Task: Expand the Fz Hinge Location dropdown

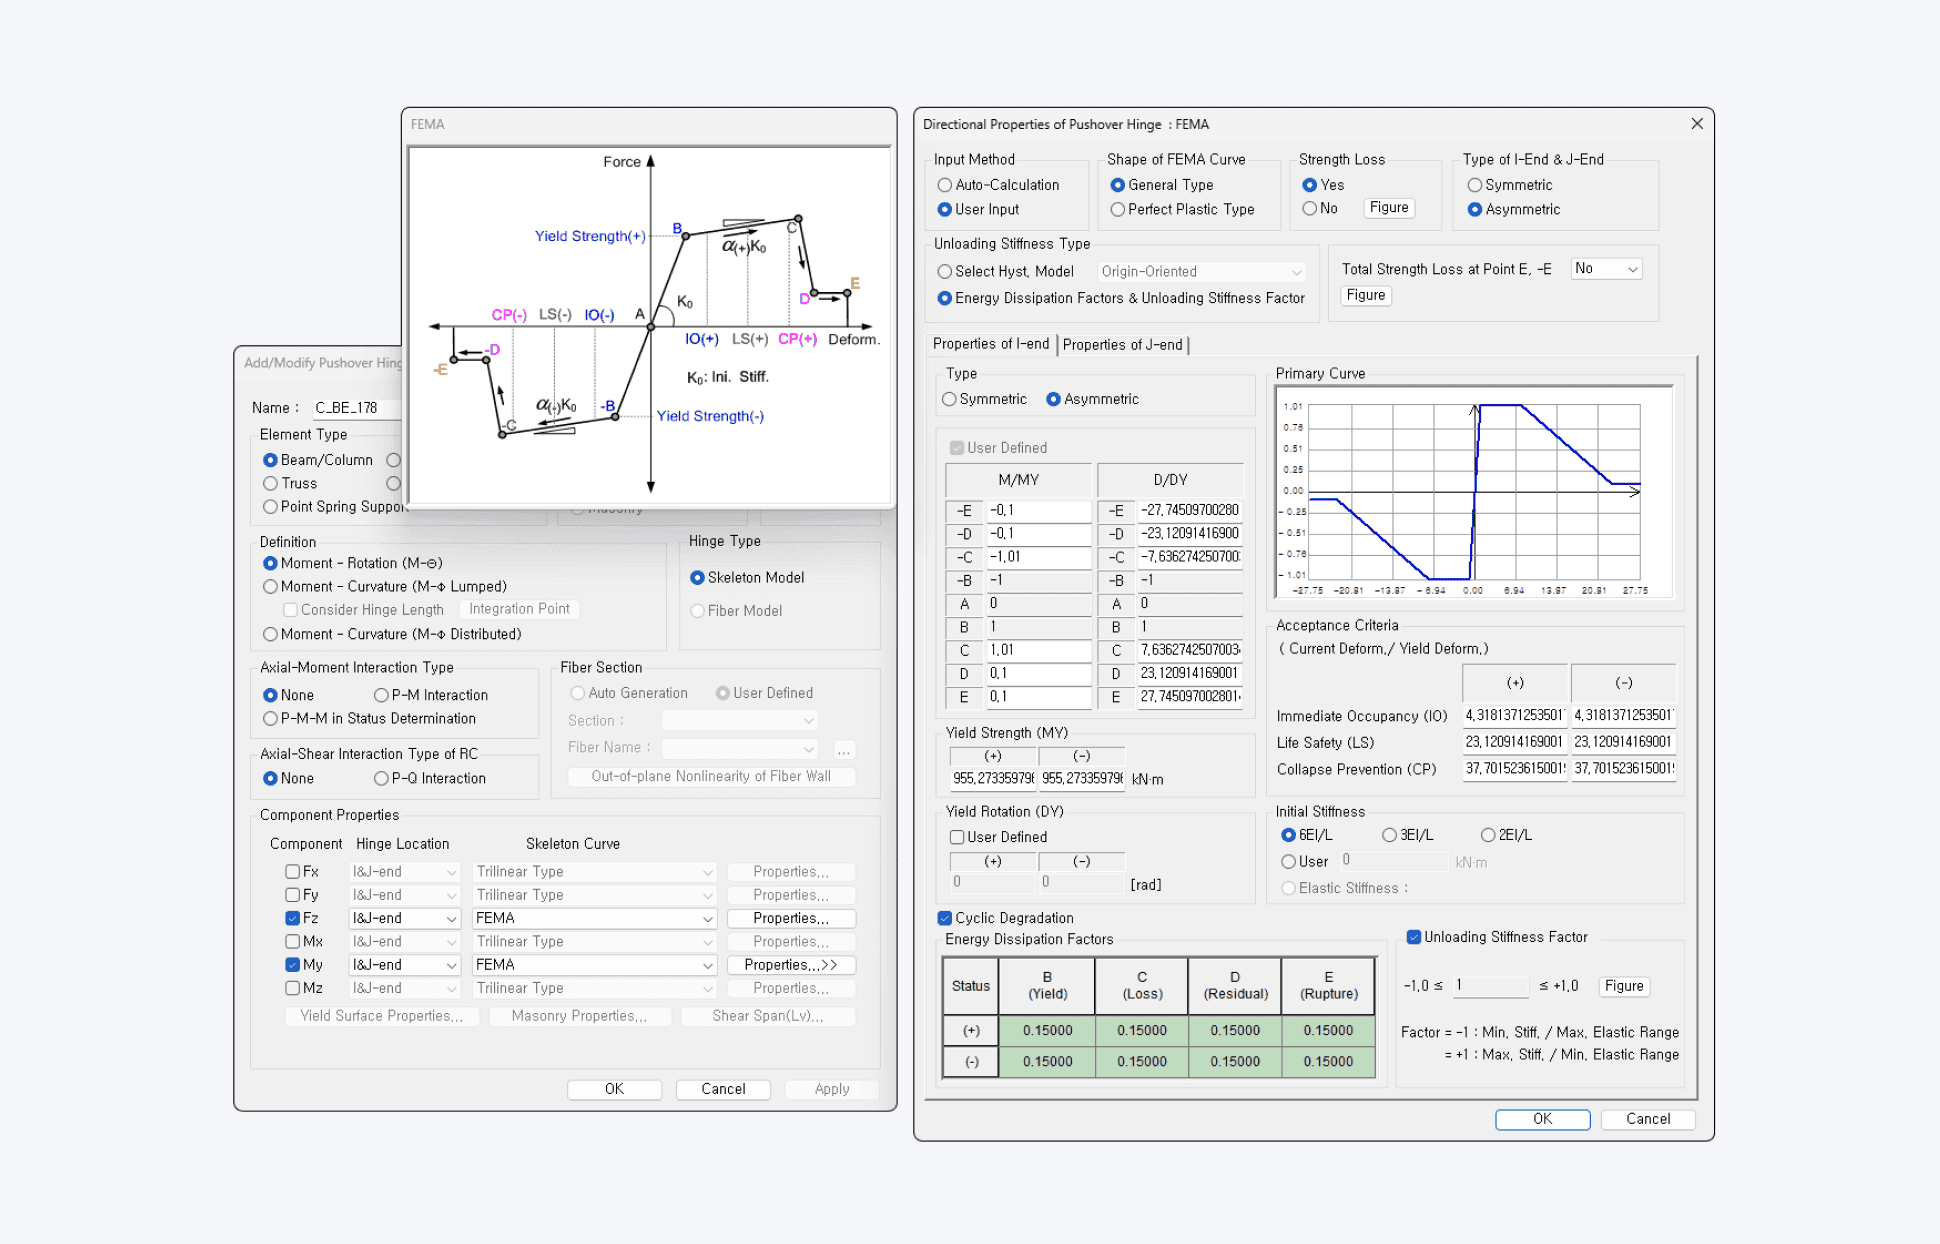Action: (x=404, y=918)
